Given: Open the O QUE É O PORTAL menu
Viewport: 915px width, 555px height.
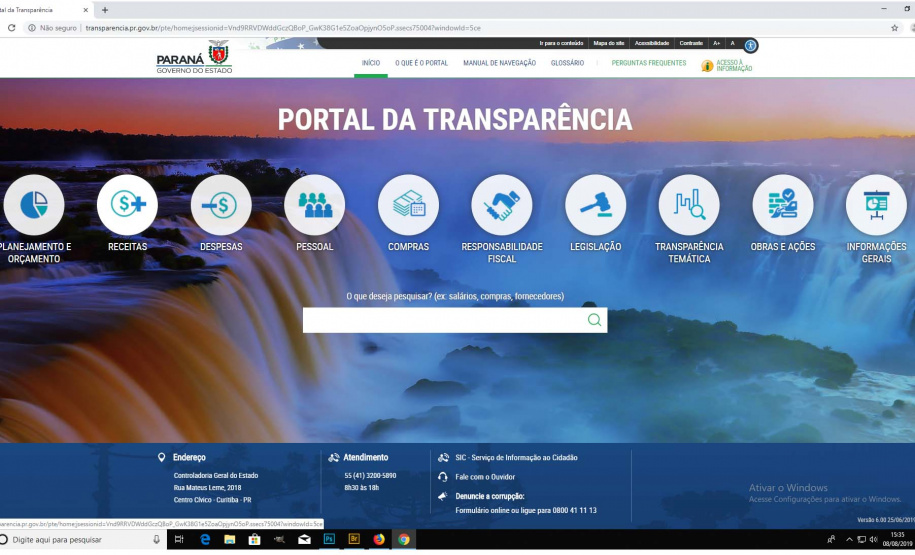Looking at the screenshot, I should [x=421, y=63].
